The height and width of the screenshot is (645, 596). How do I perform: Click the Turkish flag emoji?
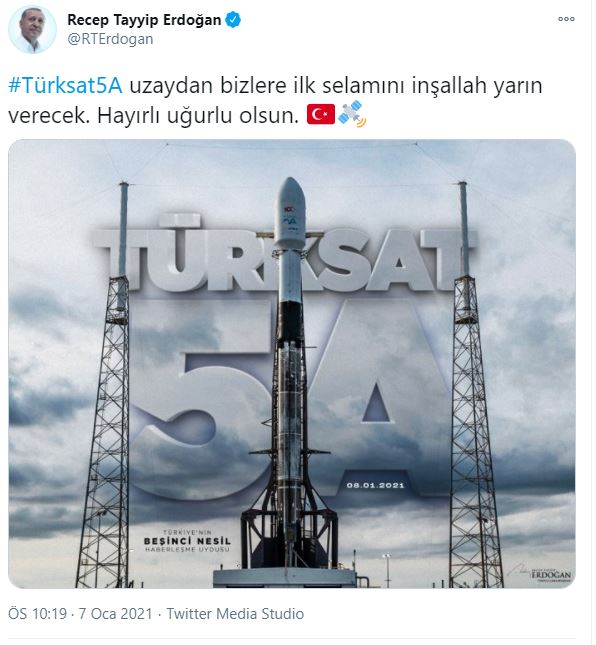click(320, 115)
